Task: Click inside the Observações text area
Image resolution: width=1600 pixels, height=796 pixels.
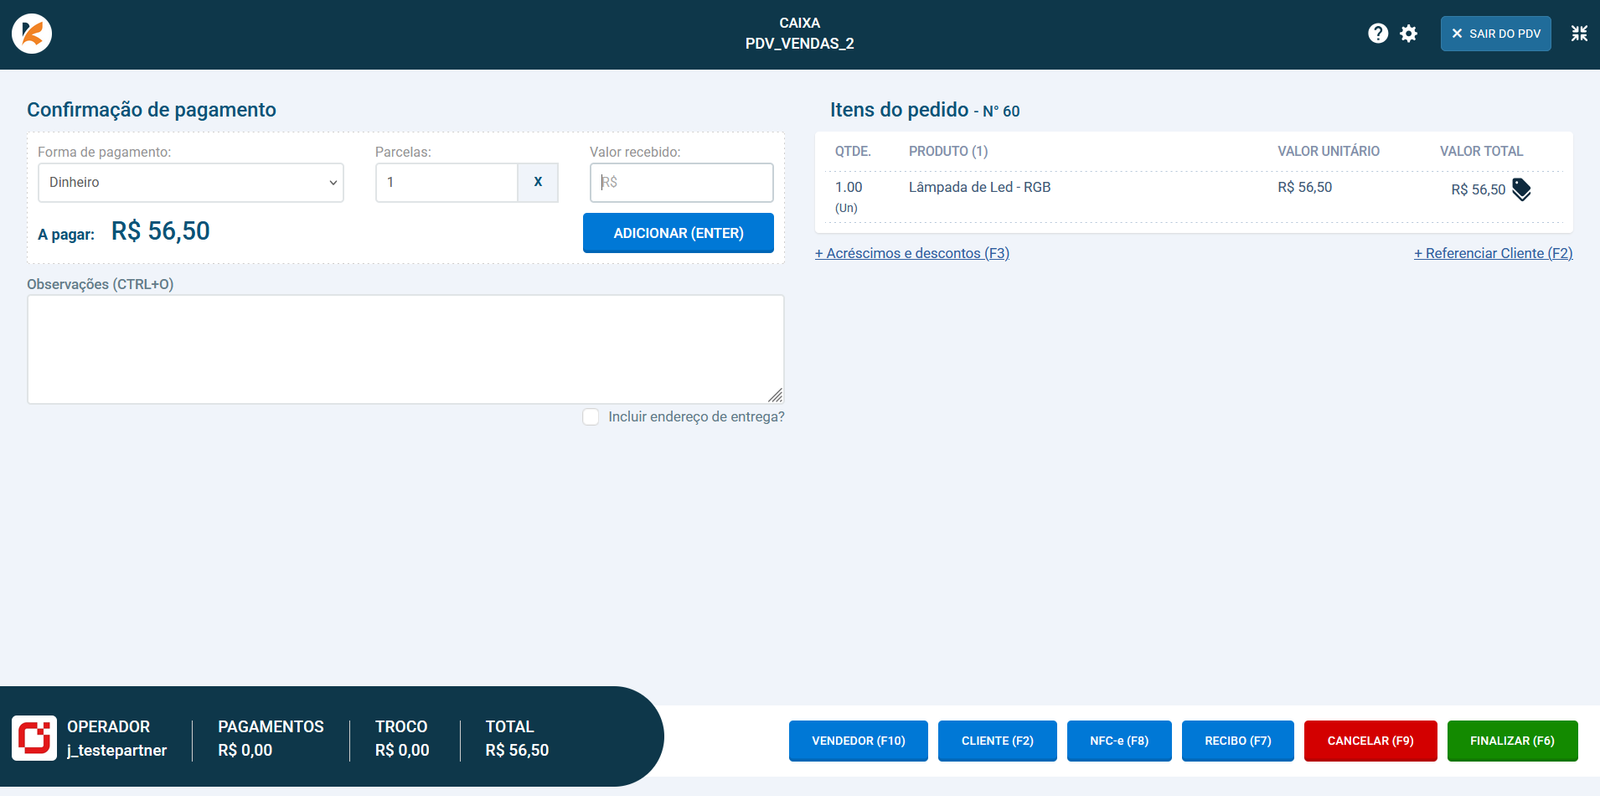Action: pos(405,349)
